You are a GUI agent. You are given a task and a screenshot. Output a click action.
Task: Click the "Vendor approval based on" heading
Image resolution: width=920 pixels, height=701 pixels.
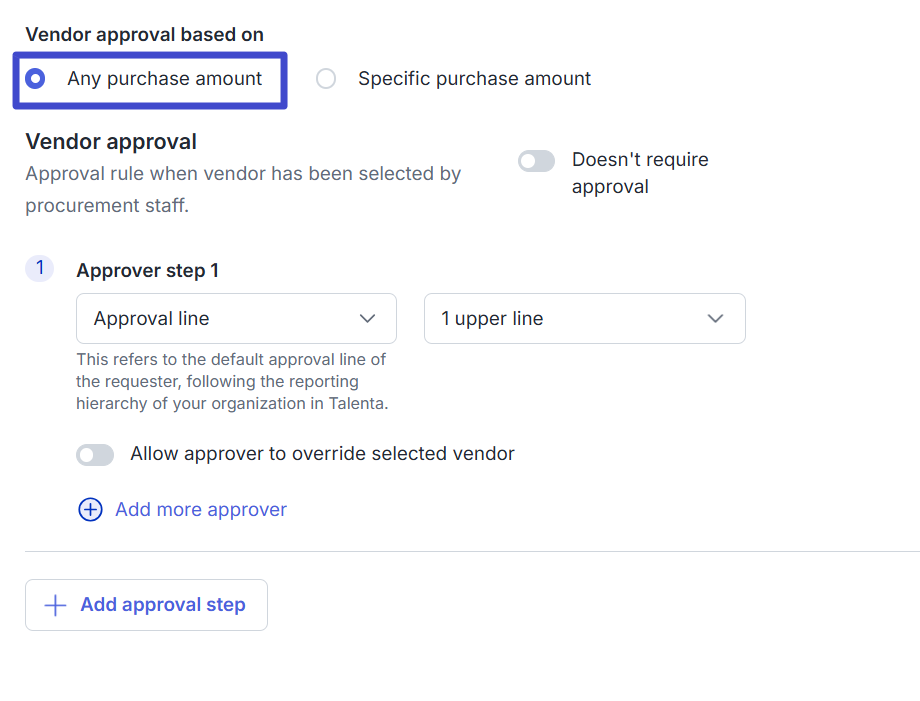click(144, 35)
